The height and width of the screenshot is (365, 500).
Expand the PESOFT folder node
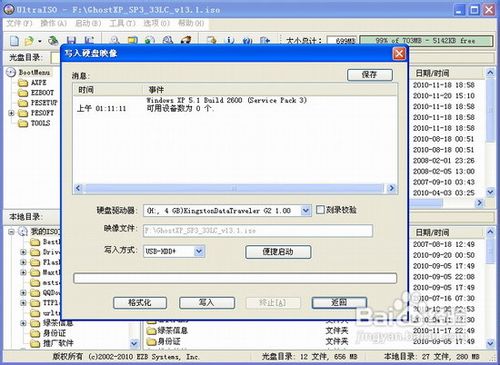[11, 113]
